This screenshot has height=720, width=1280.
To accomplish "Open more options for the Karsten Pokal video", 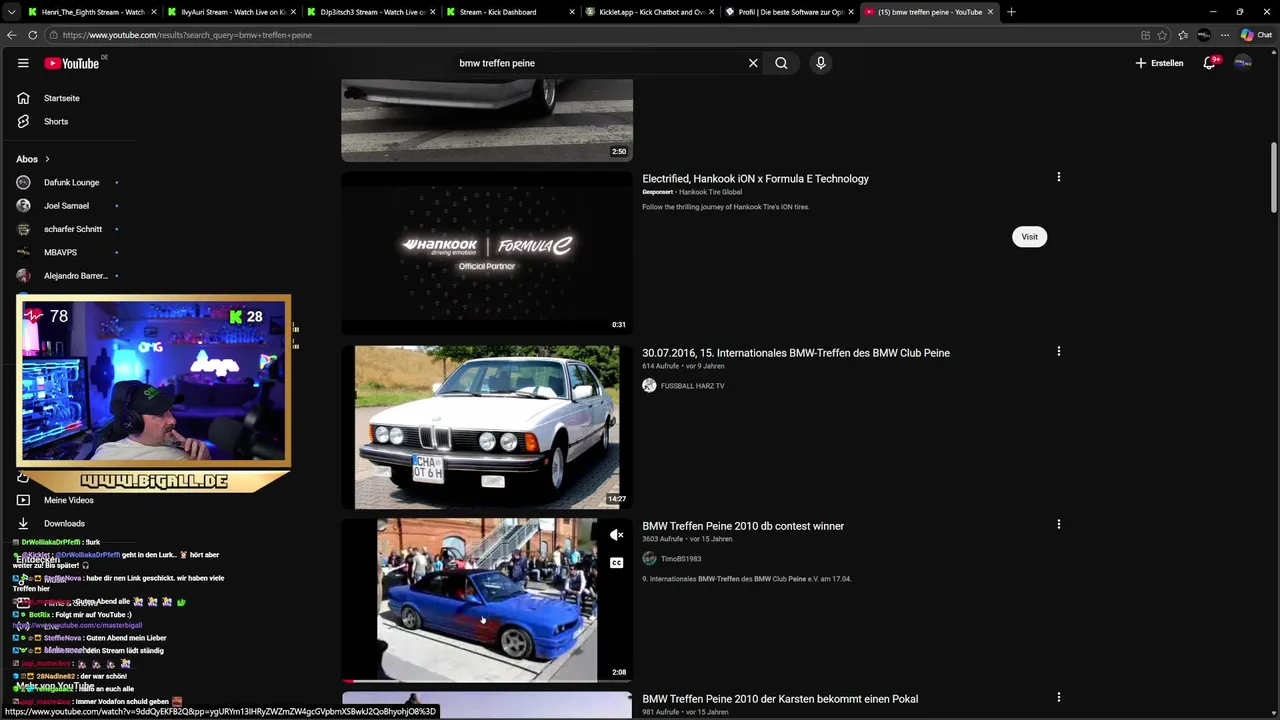I will [x=1058, y=697].
